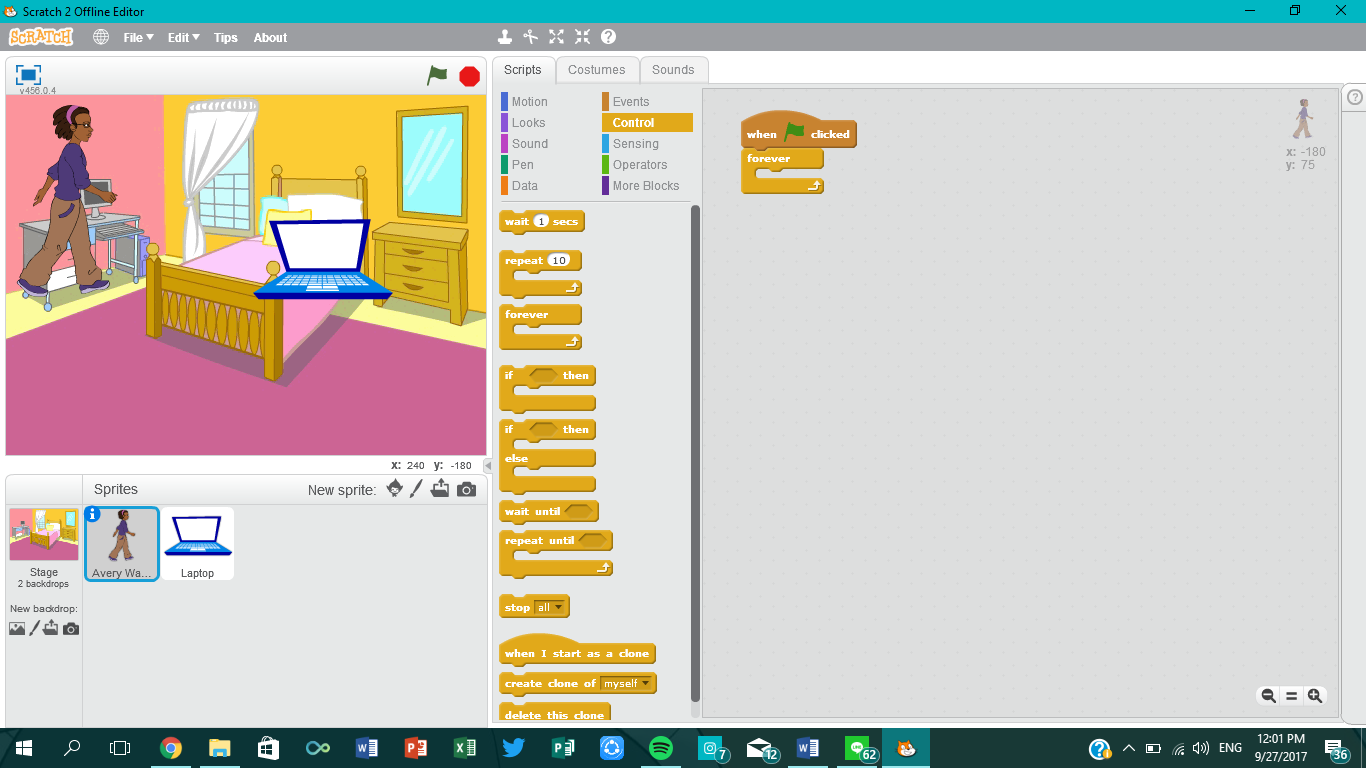Paint a new sprite with the paintbrush icon
Screen dimensions: 1366x768
pos(417,488)
